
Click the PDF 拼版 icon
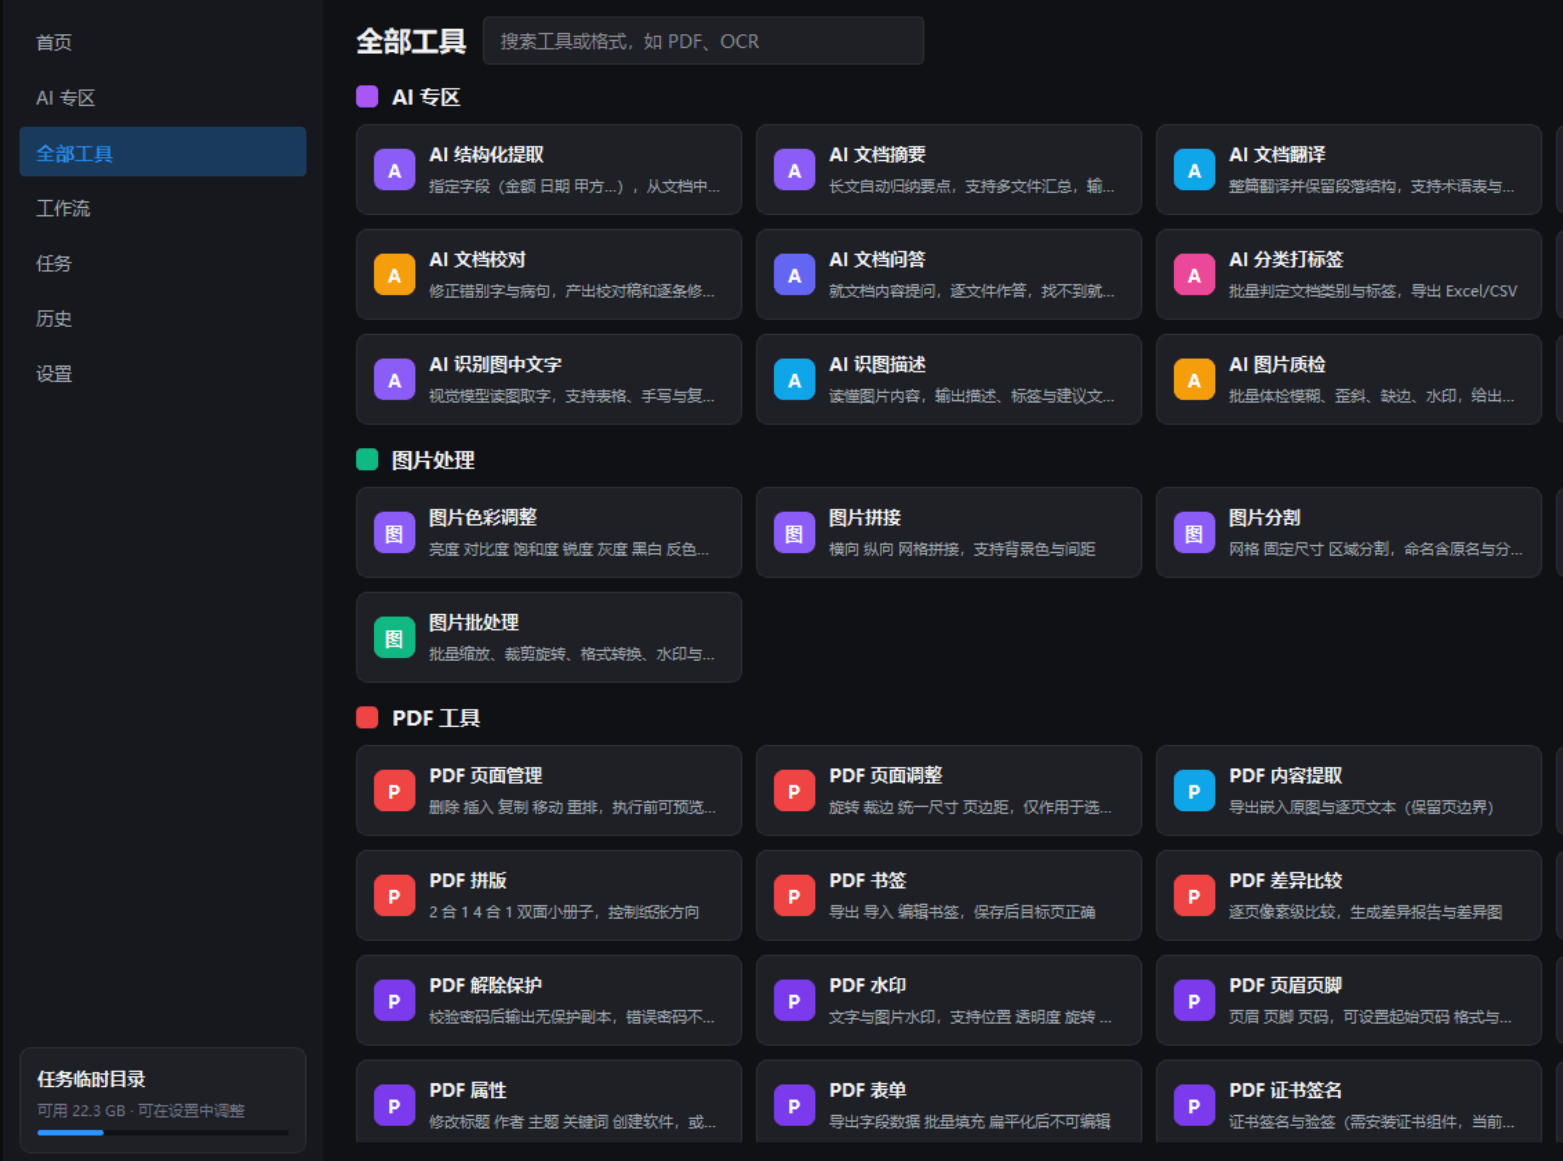point(394,896)
